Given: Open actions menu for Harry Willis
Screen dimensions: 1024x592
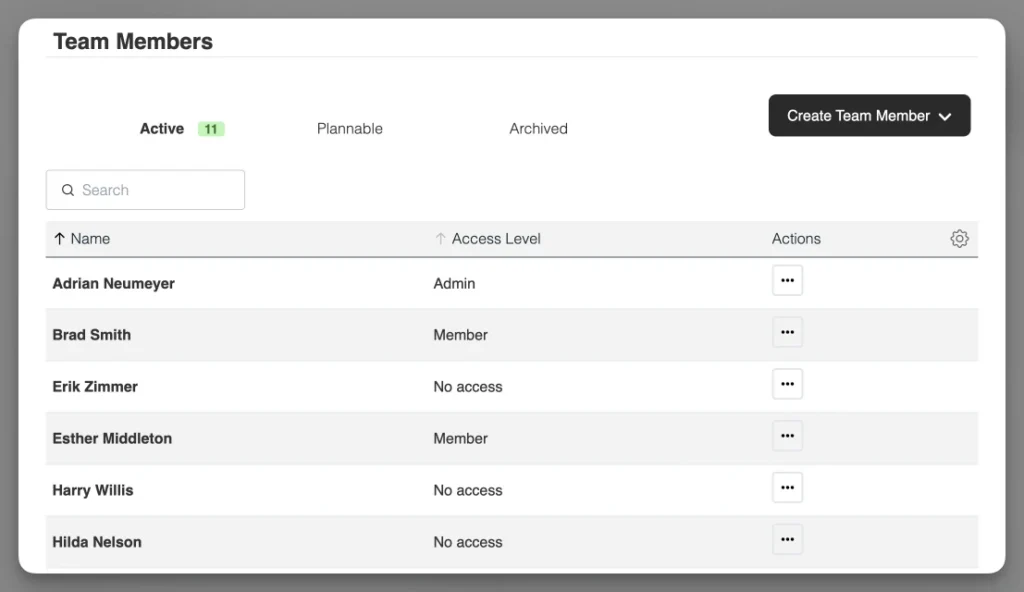Looking at the screenshot, I should [787, 488].
